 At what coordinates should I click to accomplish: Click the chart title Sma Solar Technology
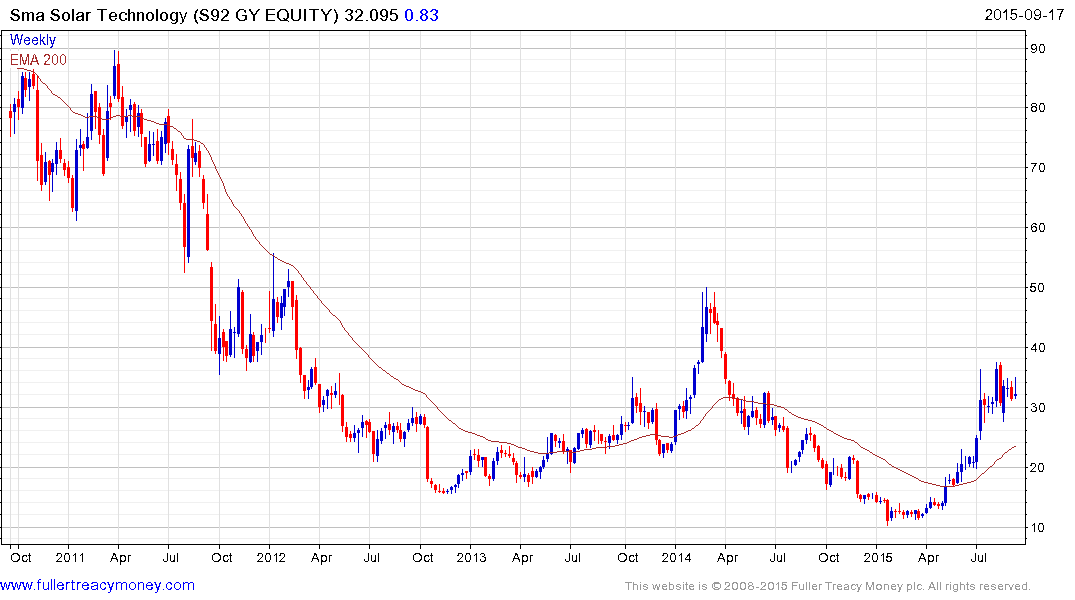pos(98,15)
